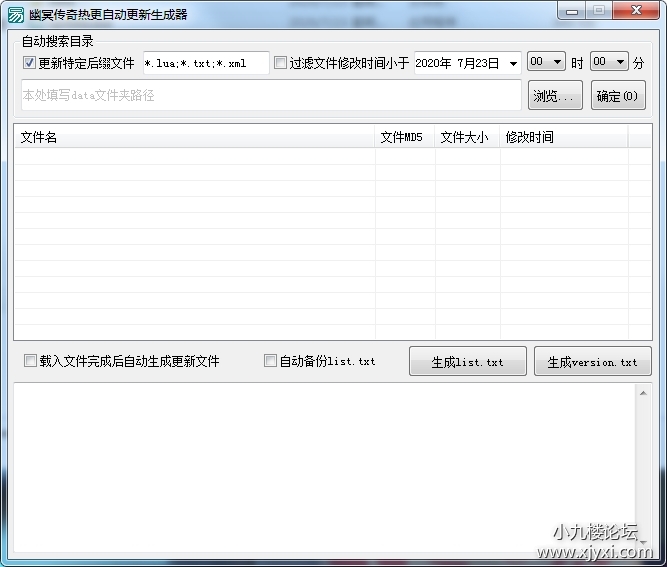Click the app icon in title bar
Viewport: 667px width, 567px height.
15,14
